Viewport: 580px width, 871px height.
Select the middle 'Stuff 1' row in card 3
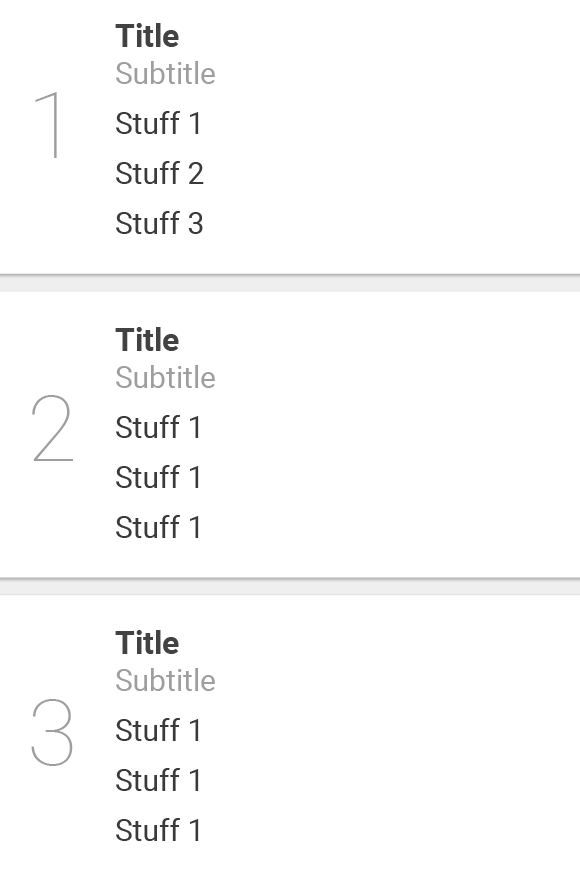(159, 780)
